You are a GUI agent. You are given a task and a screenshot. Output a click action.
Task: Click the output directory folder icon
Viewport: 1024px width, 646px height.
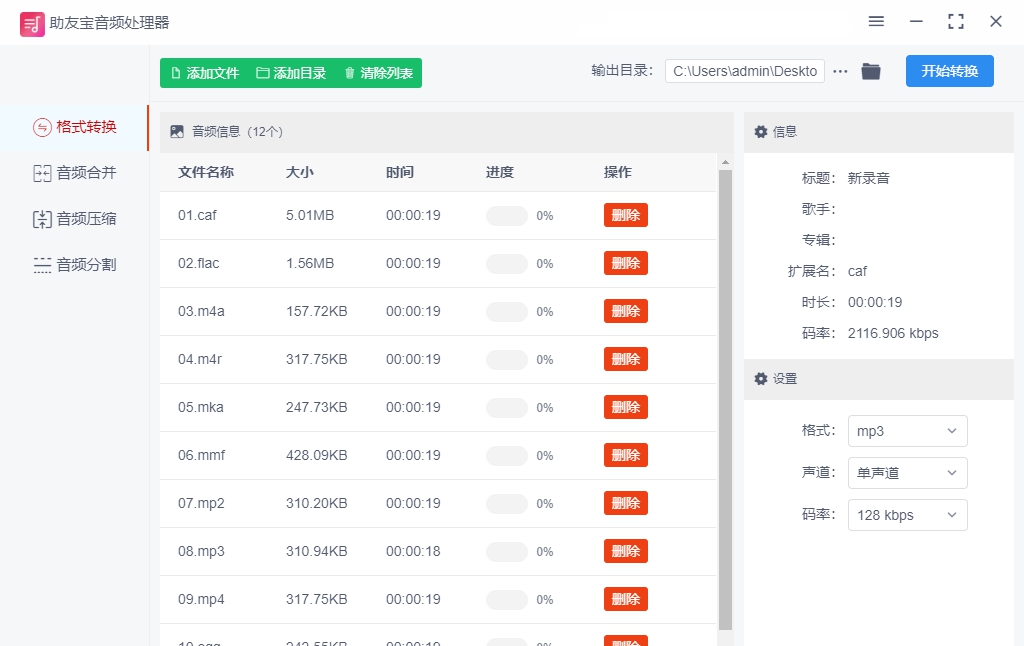pyautogui.click(x=871, y=71)
